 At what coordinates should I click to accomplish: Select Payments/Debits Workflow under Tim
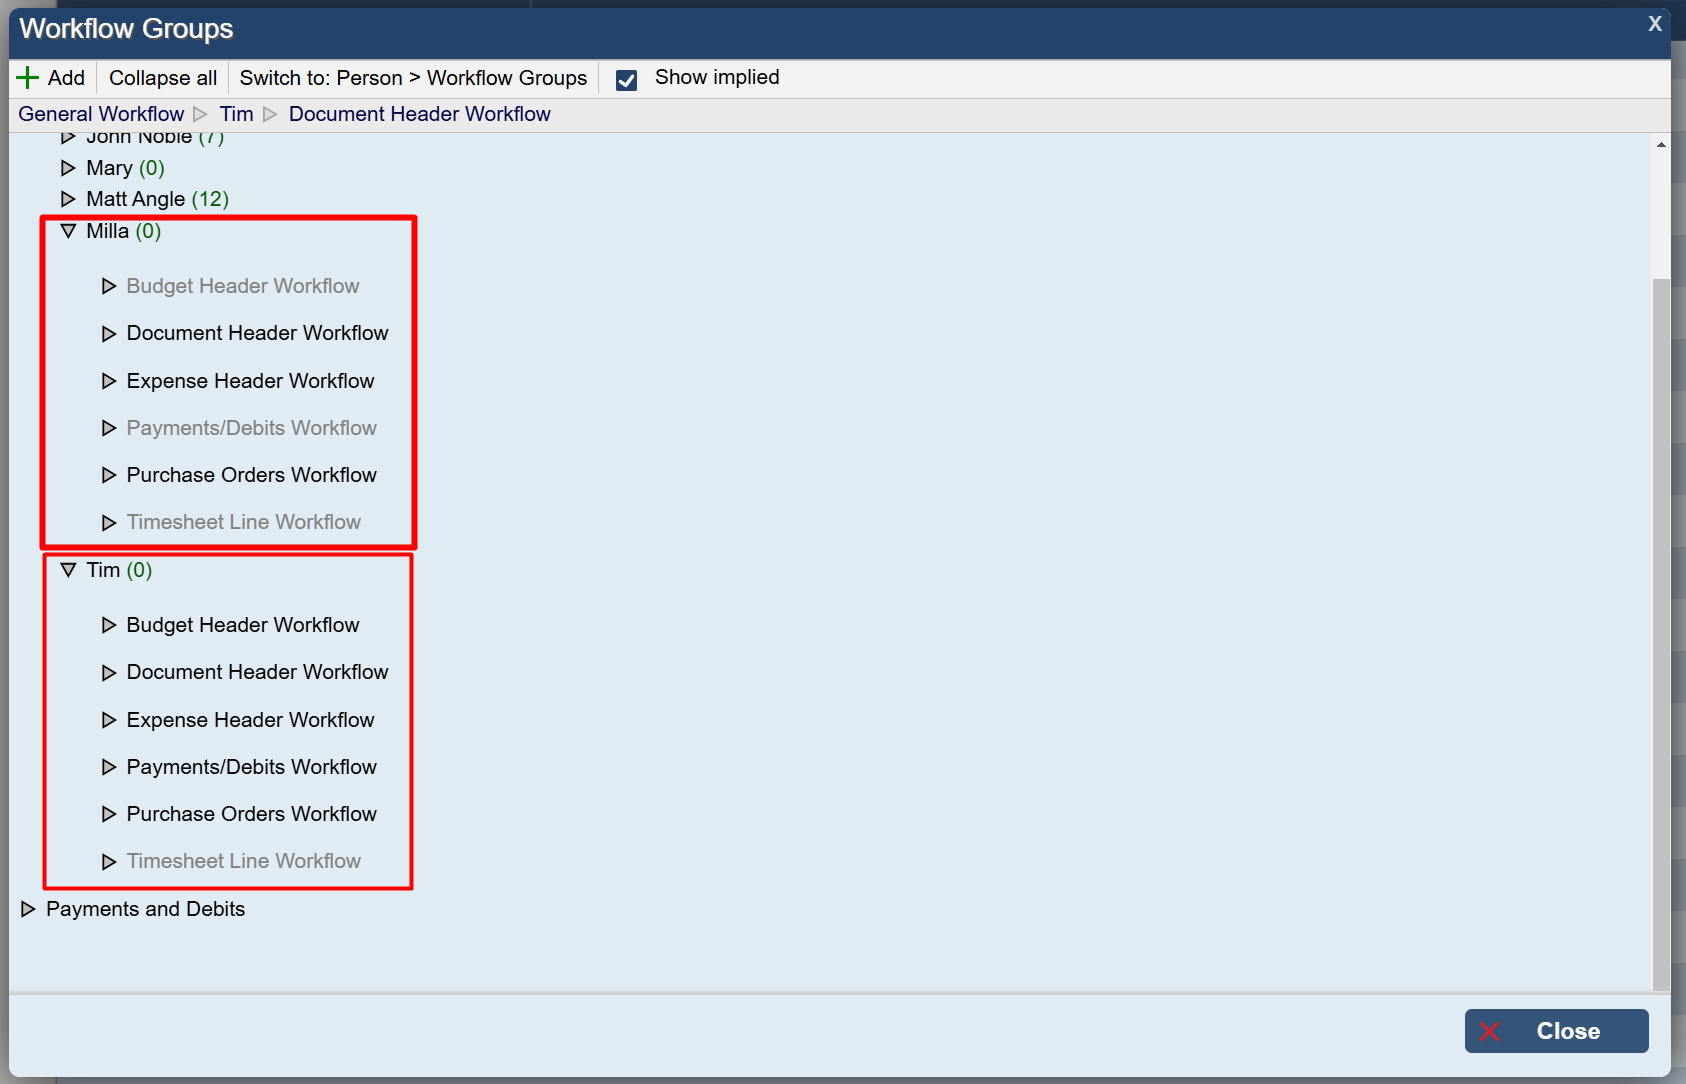251,767
